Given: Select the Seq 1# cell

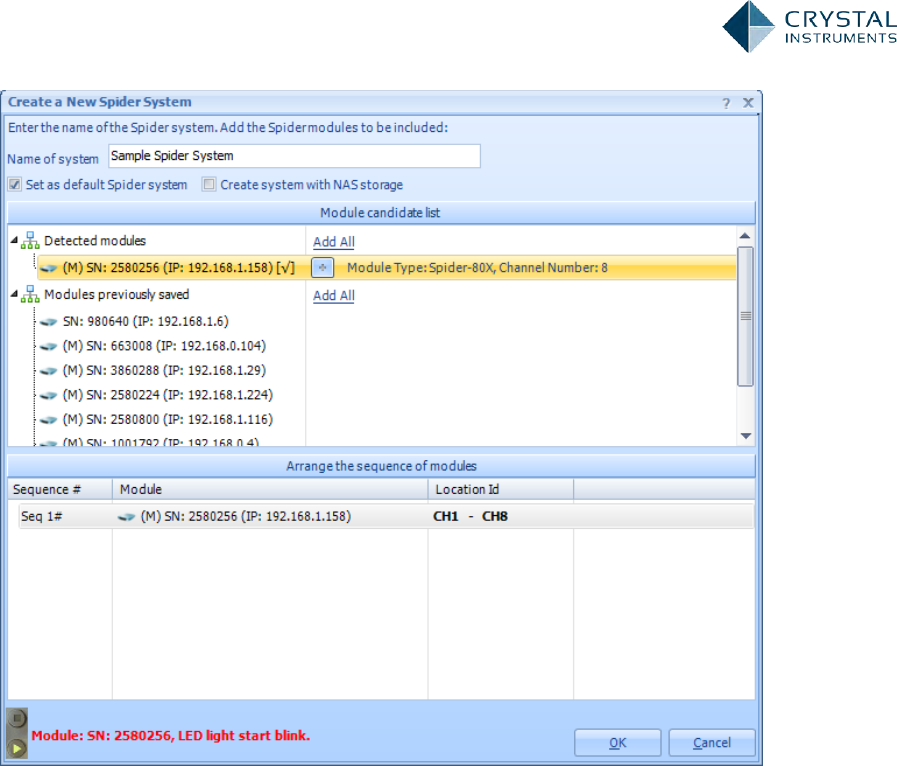Looking at the screenshot, I should [65, 517].
